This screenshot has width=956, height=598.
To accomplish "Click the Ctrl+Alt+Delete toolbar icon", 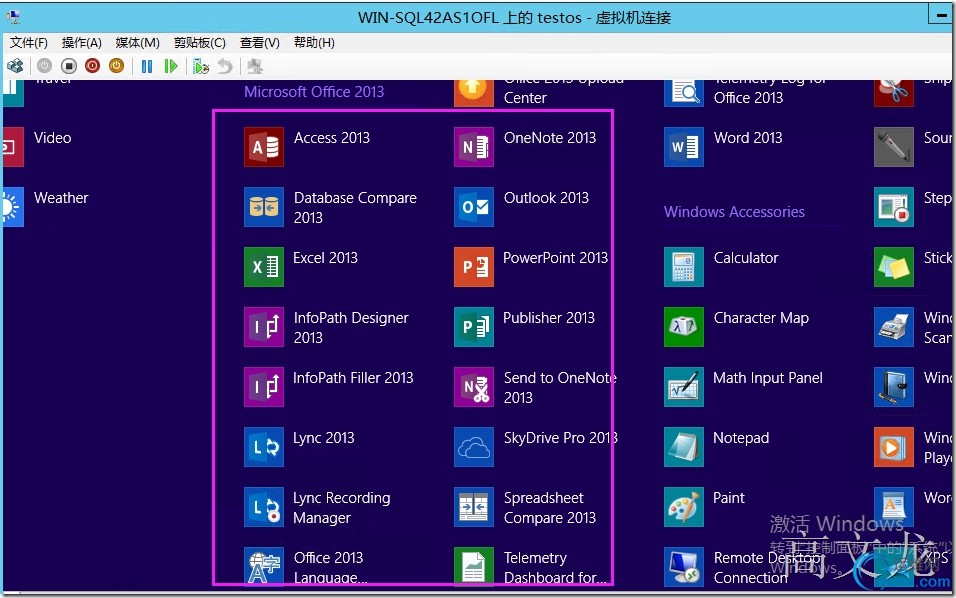I will click(x=15, y=66).
